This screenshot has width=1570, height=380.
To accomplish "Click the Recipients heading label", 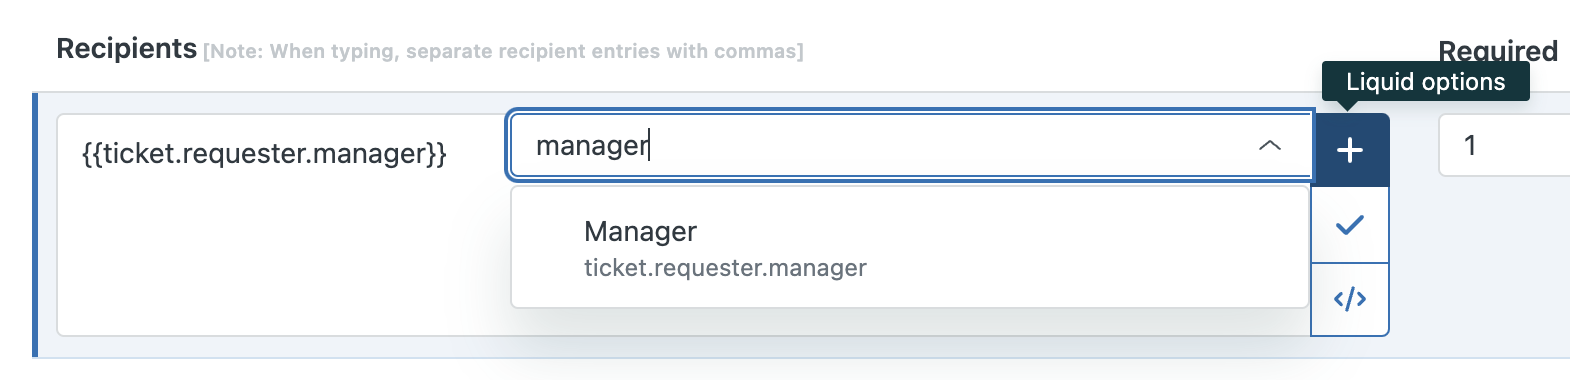I will pos(126,48).
